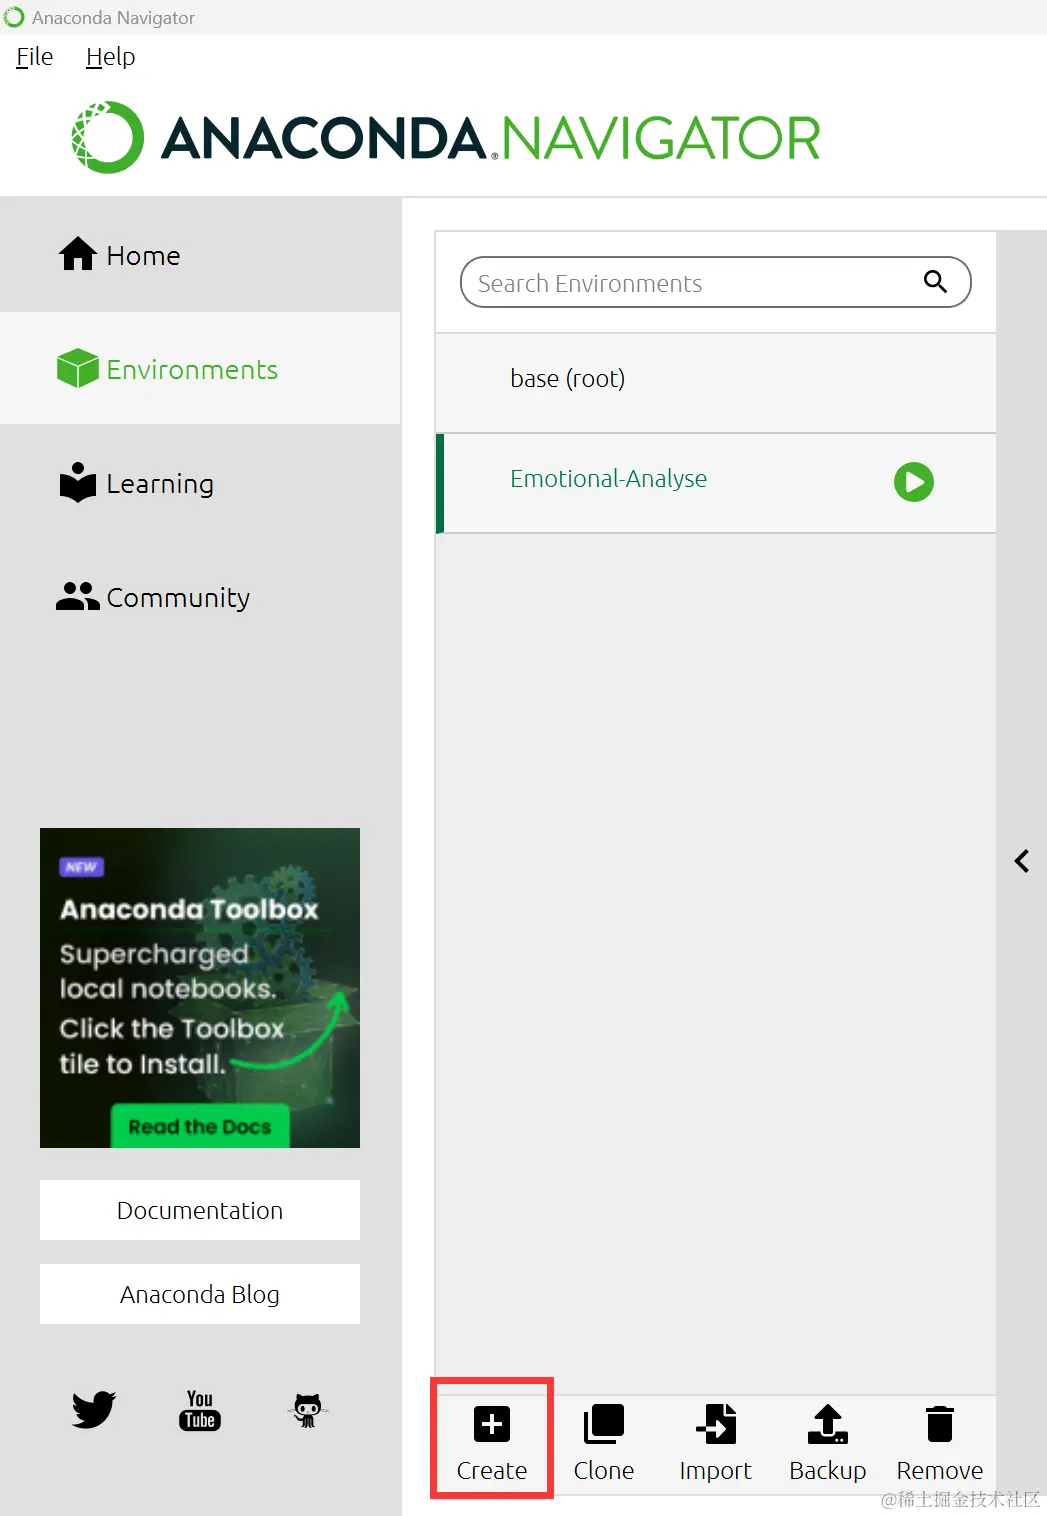This screenshot has width=1047, height=1516.
Task: Click the Anaconda Navigator logo
Action: point(445,137)
